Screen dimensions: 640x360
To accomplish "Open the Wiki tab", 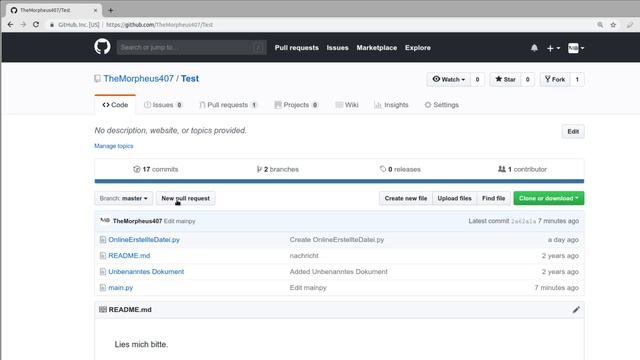I will click(347, 105).
